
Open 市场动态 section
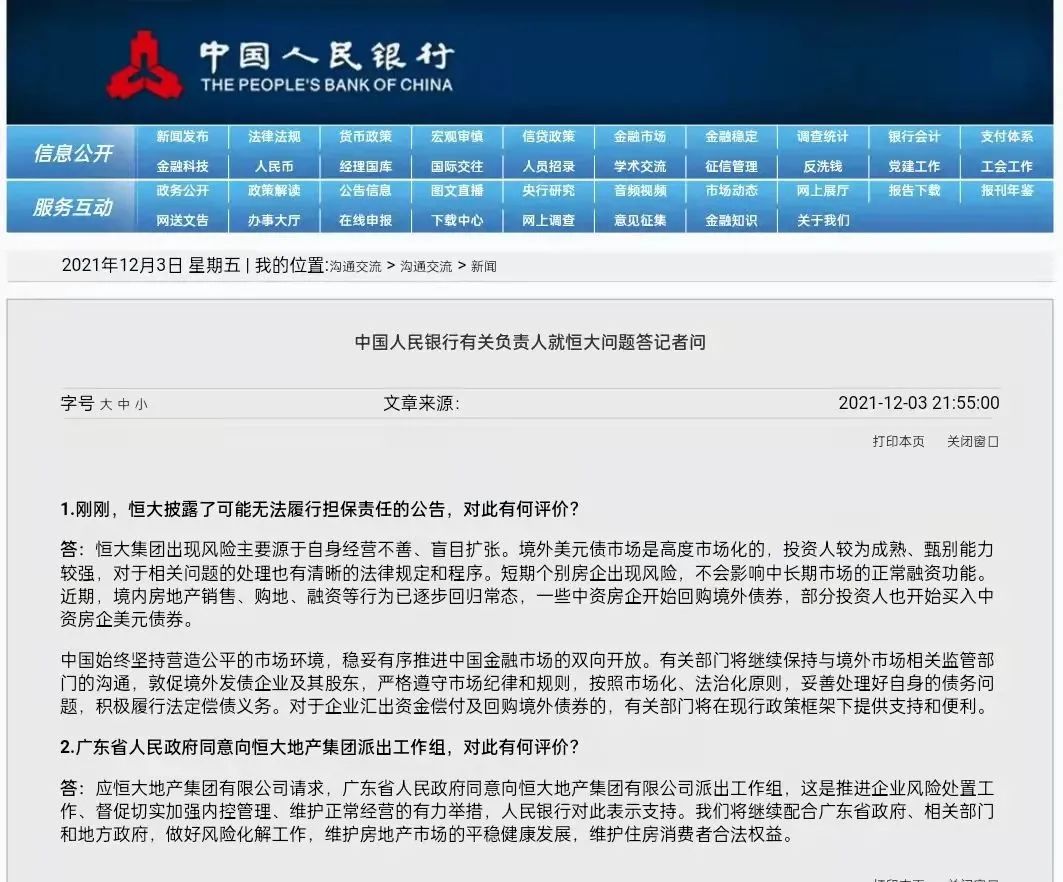pyautogui.click(x=731, y=191)
